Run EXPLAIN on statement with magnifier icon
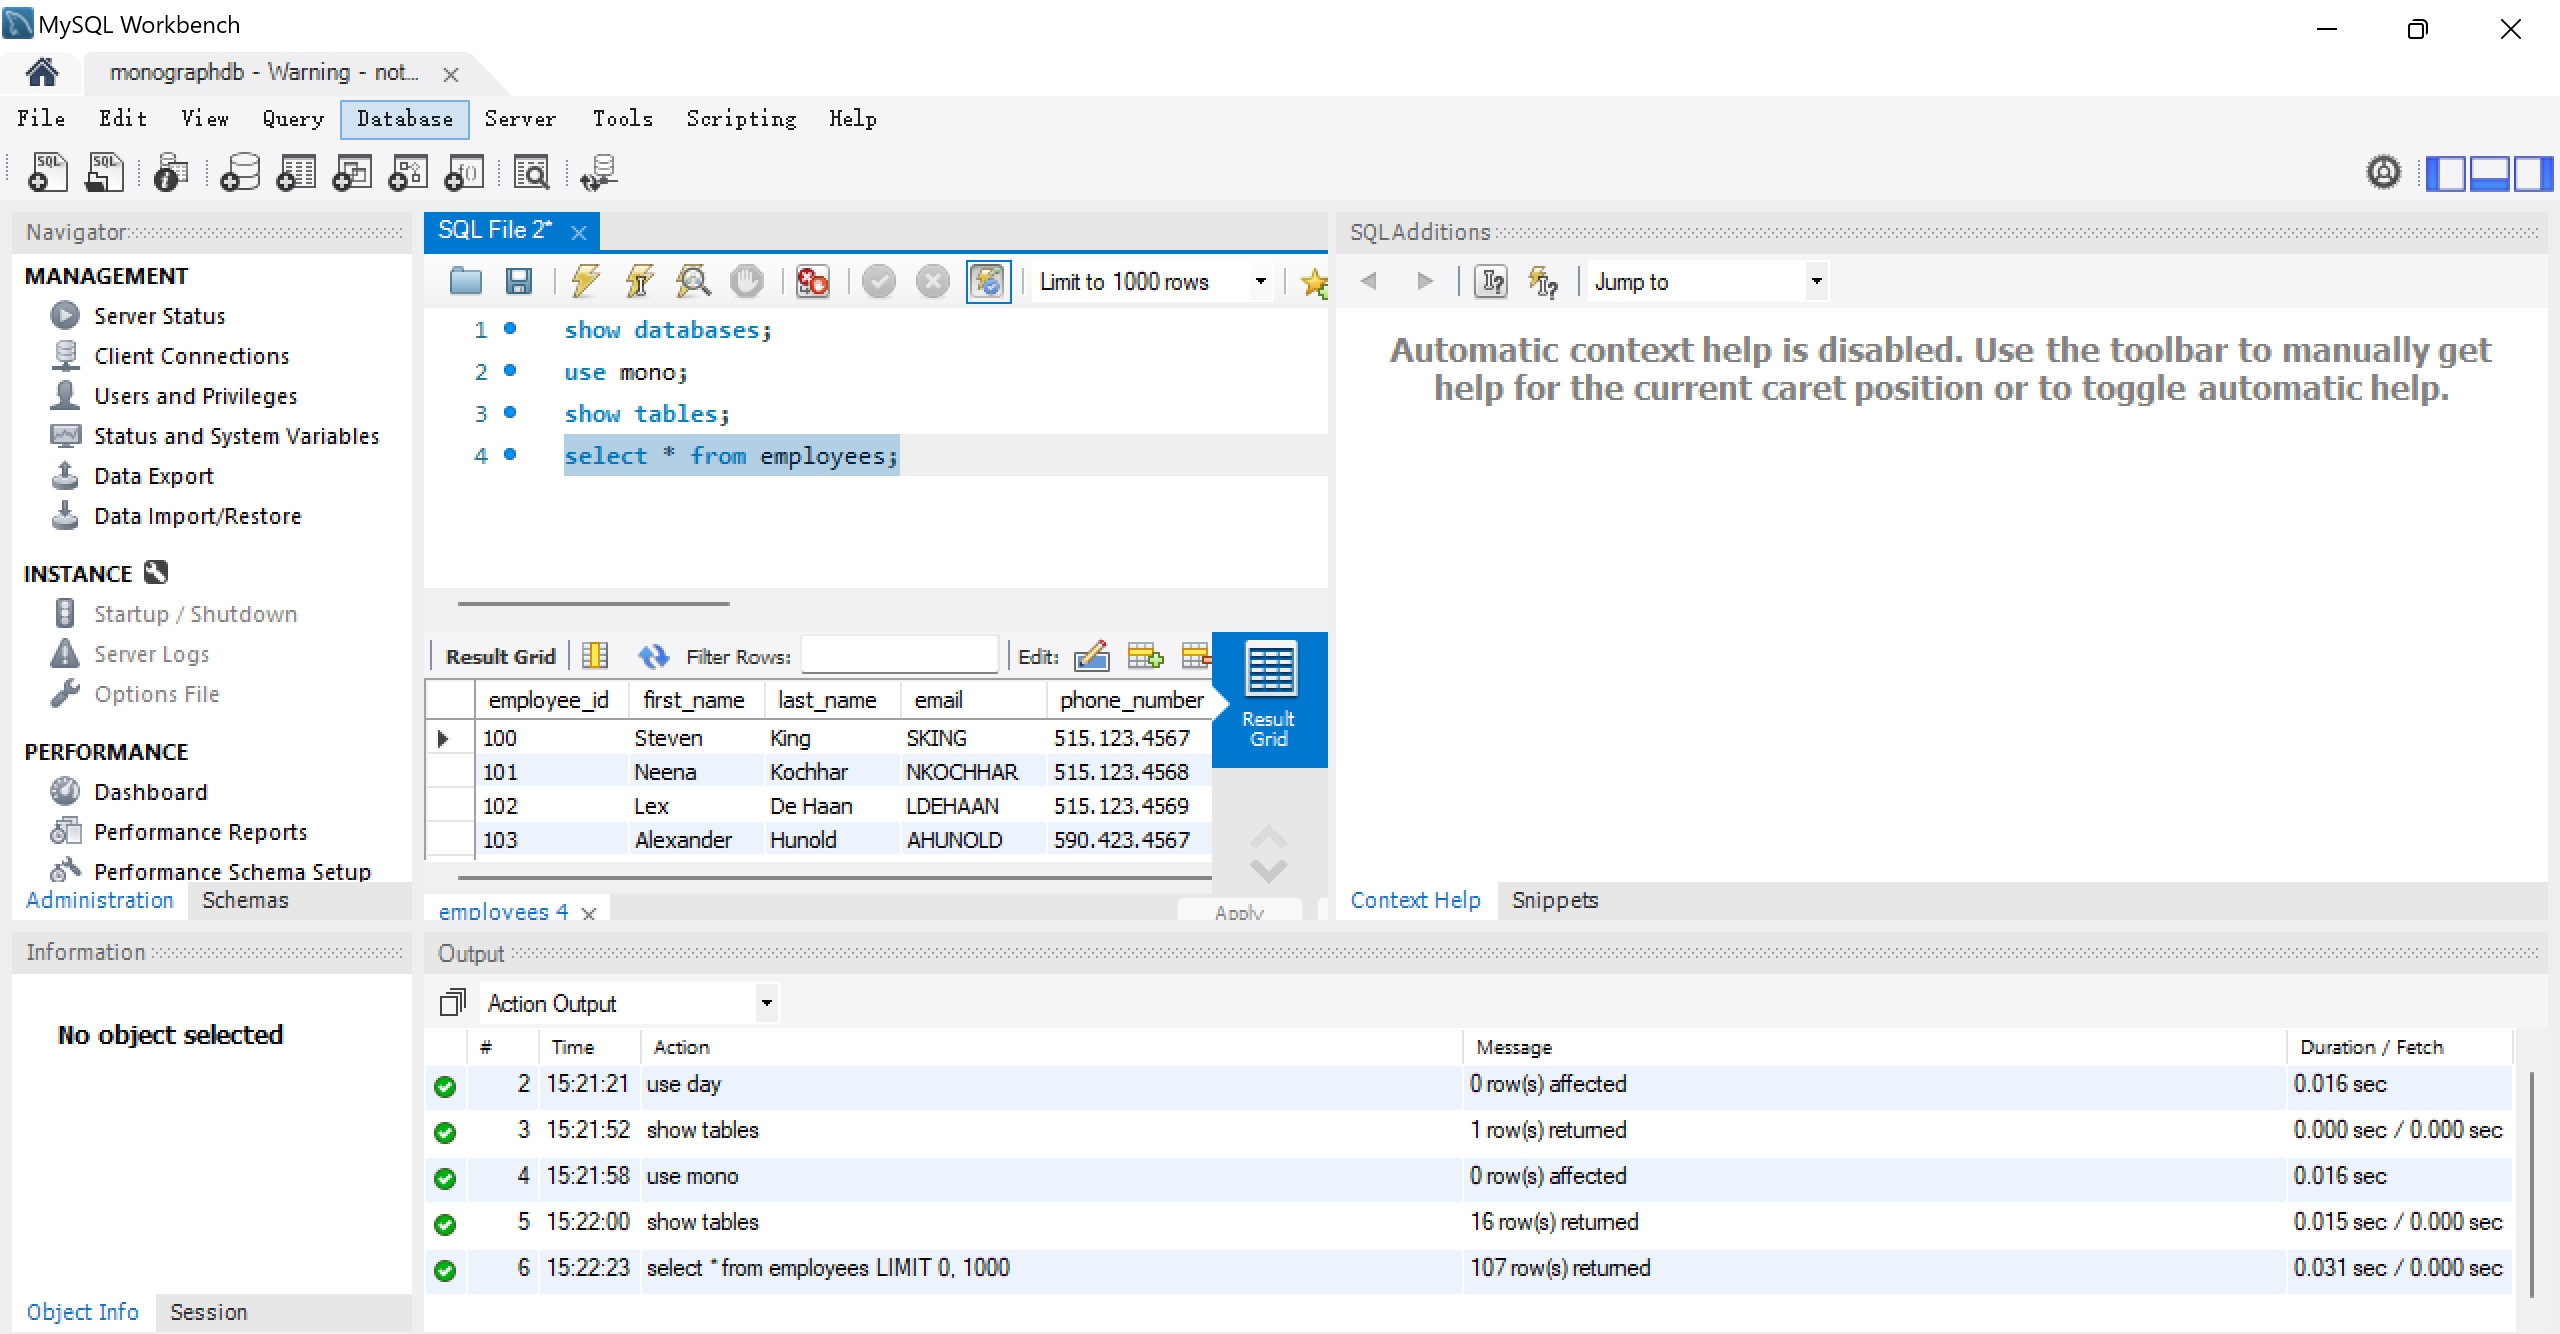Image resolution: width=2560 pixels, height=1334 pixels. (693, 282)
